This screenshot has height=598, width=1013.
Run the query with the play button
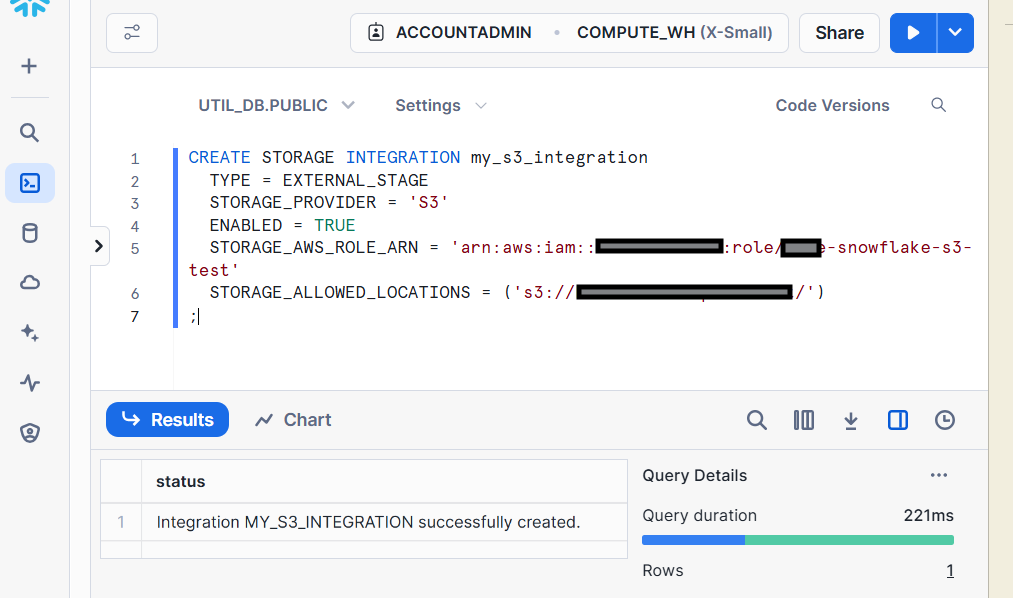click(x=913, y=33)
